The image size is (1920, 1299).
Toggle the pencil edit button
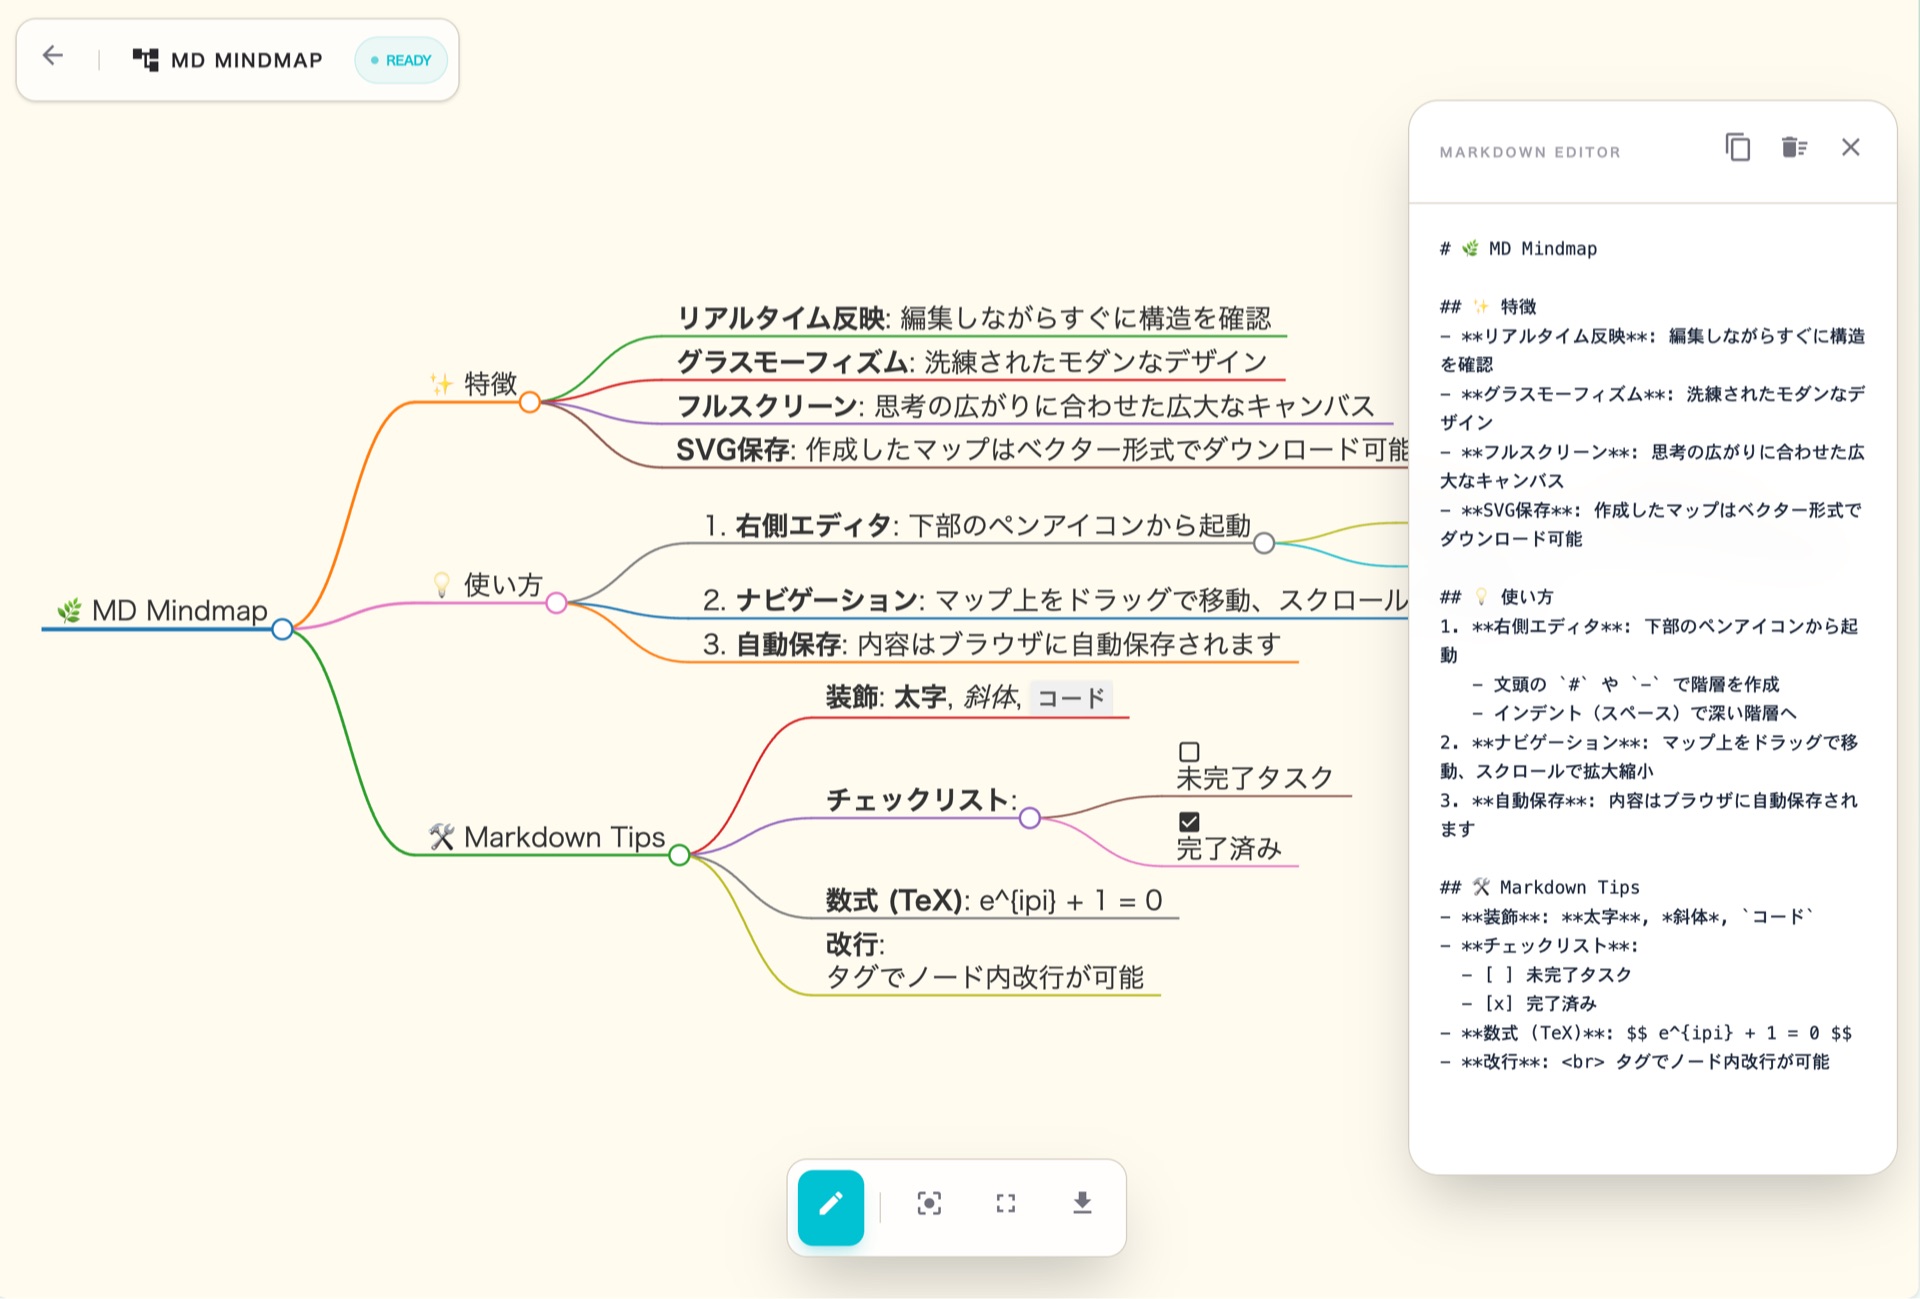tap(830, 1206)
